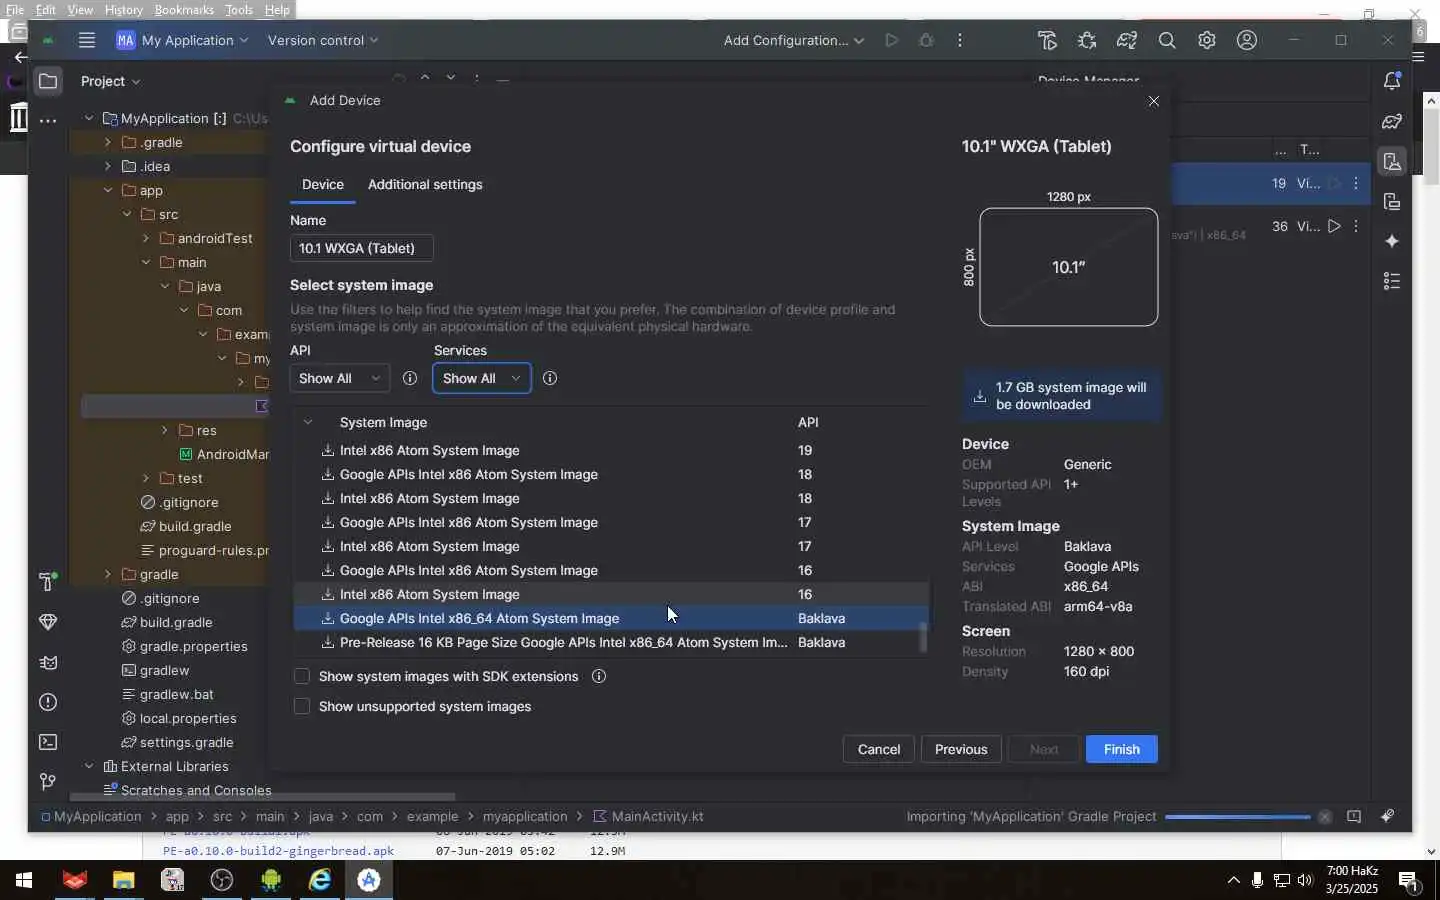
Task: Enable Show unsupported system images
Action: [x=302, y=706]
